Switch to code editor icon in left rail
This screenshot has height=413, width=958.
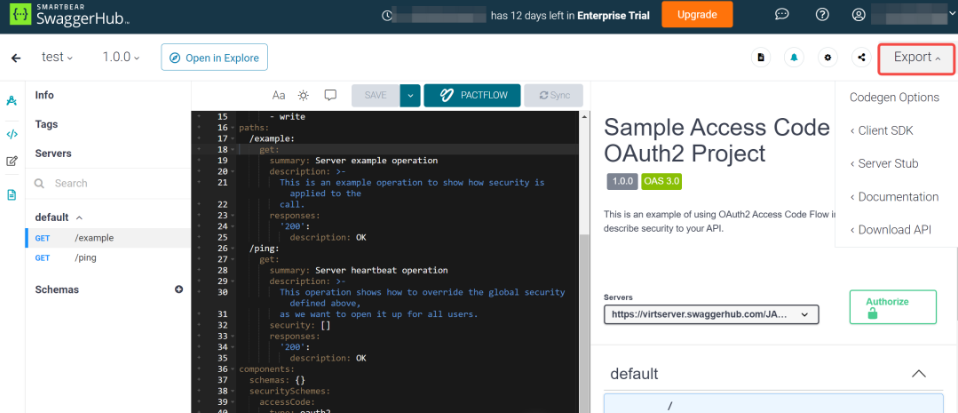pyautogui.click(x=12, y=134)
